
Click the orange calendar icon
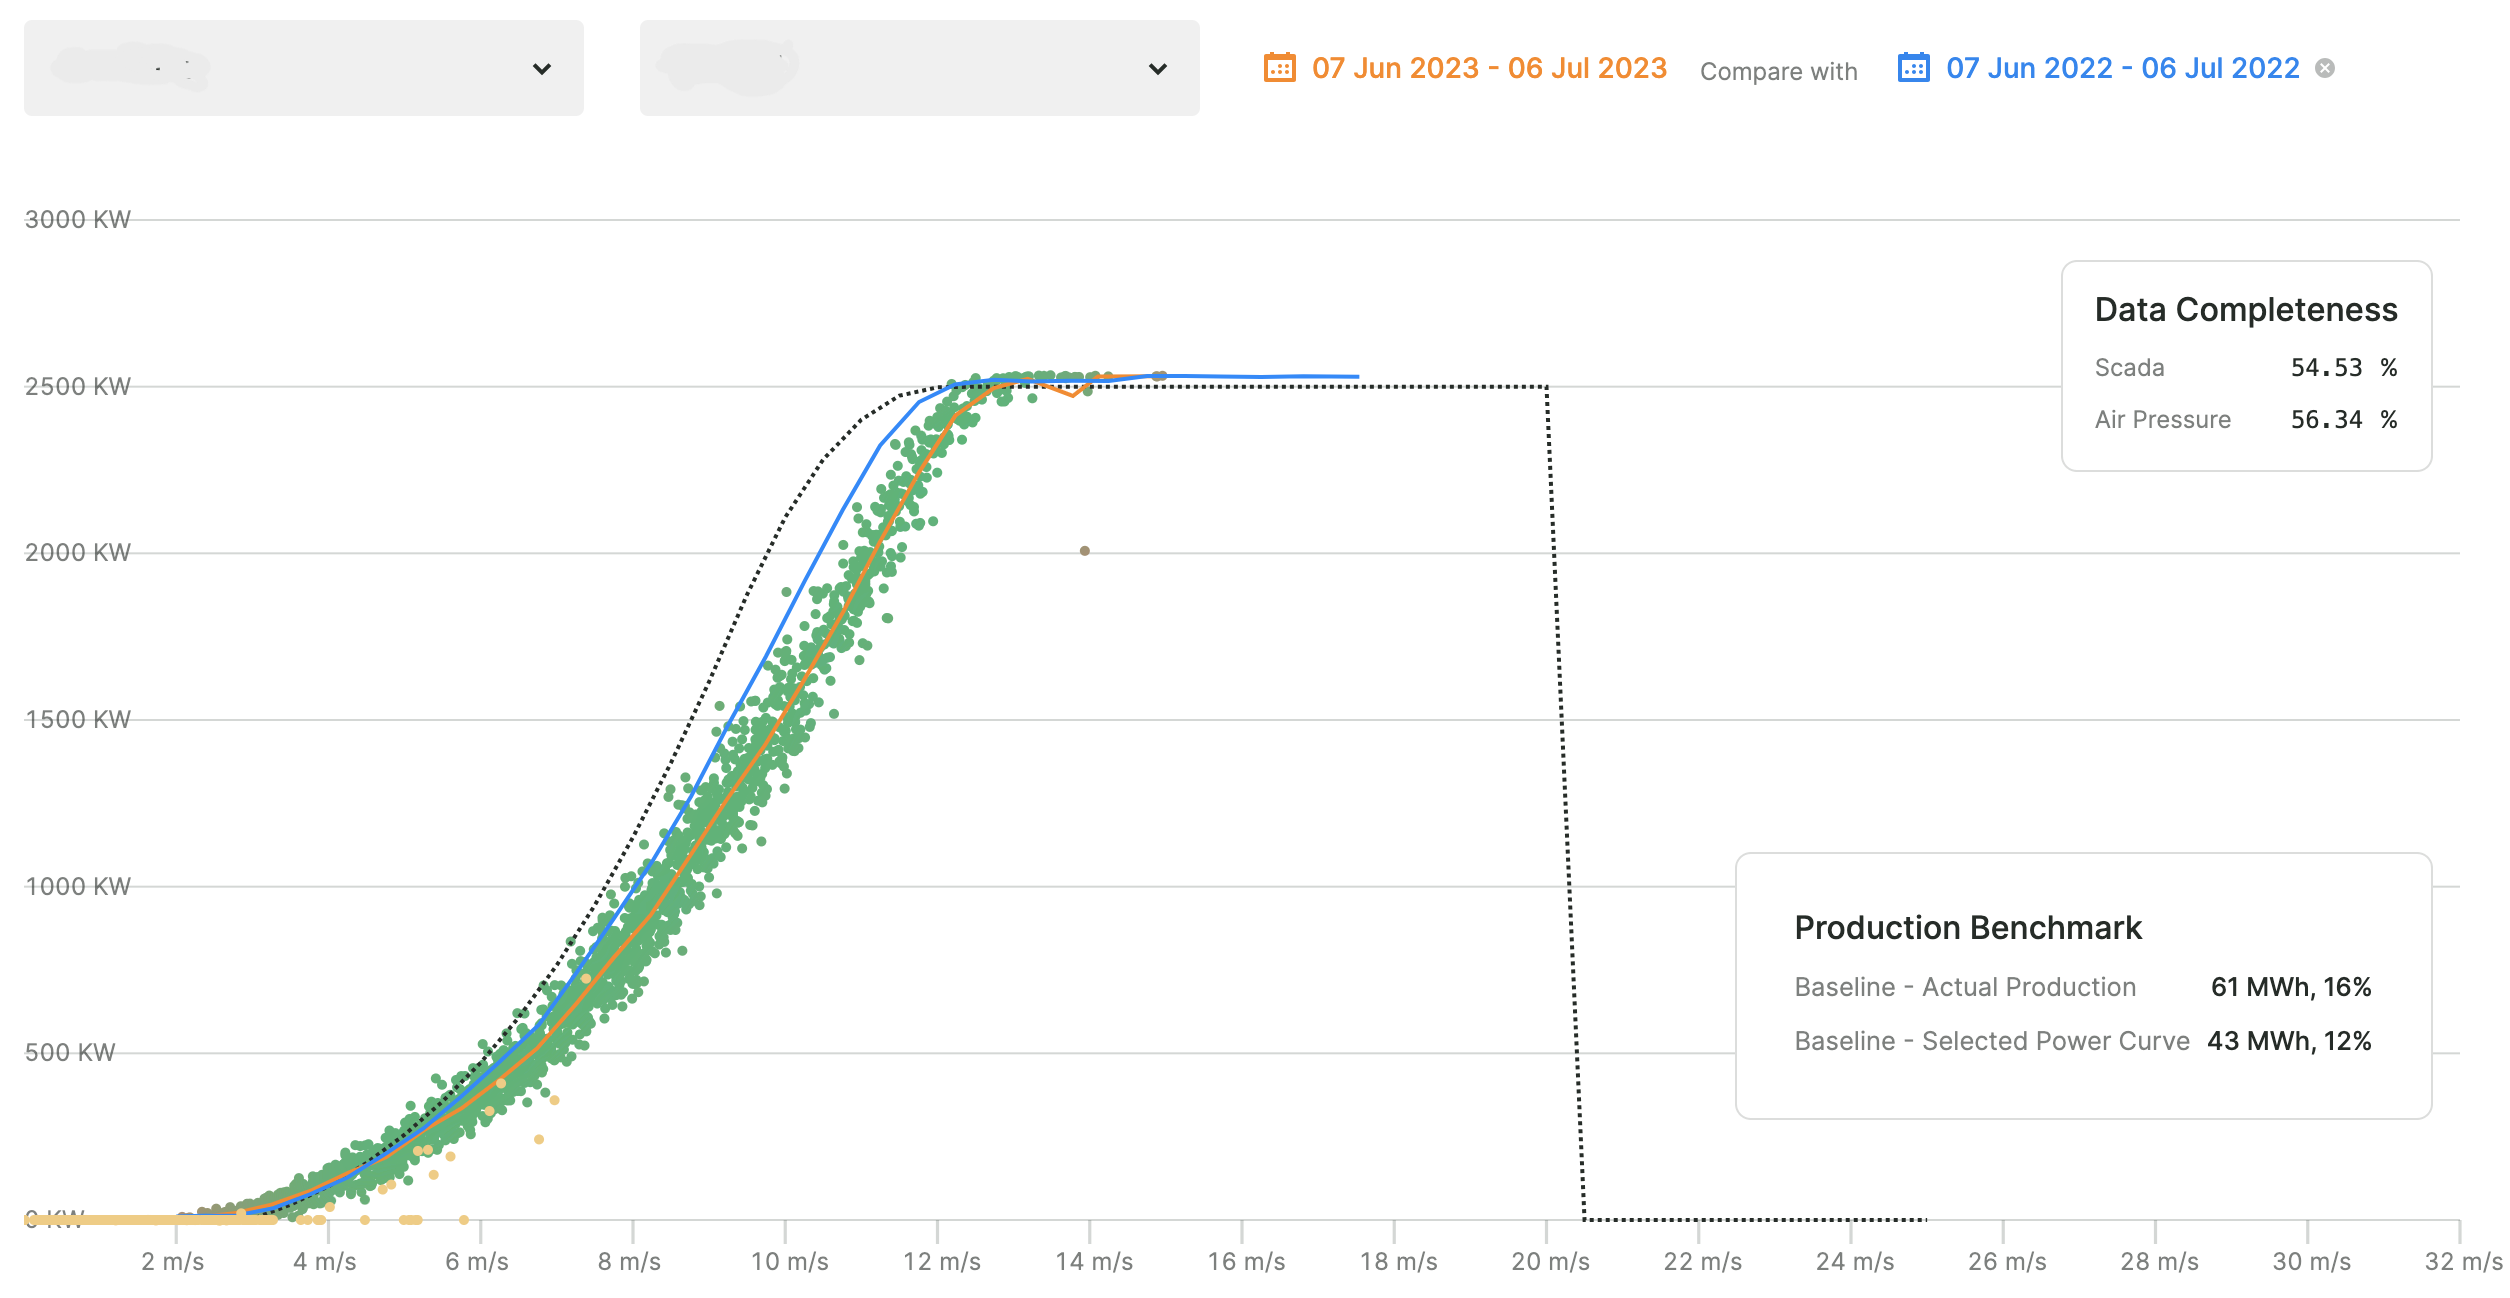click(x=1279, y=68)
